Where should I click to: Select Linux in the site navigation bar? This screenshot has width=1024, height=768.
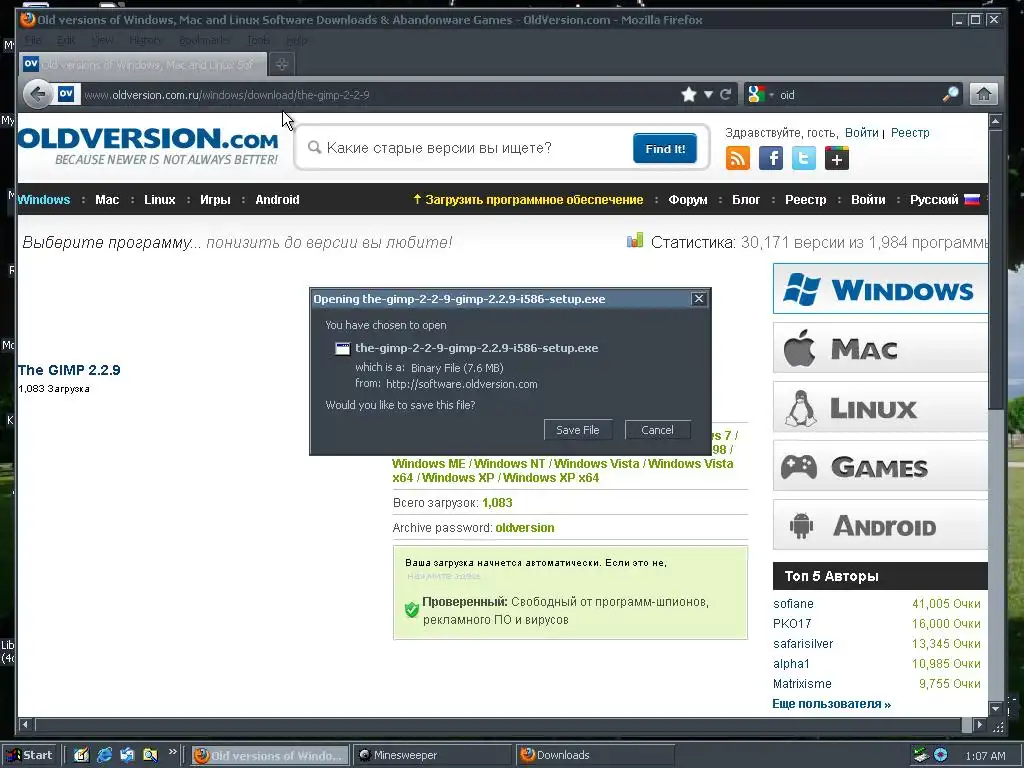160,200
